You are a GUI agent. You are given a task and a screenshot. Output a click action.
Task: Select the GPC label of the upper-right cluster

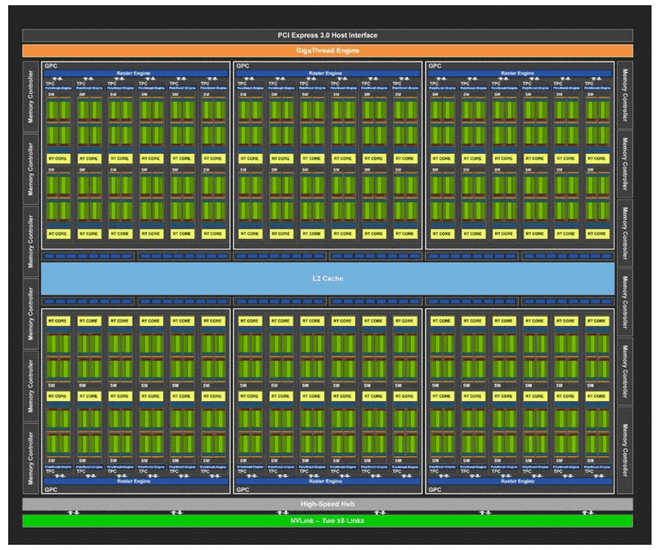(x=435, y=66)
